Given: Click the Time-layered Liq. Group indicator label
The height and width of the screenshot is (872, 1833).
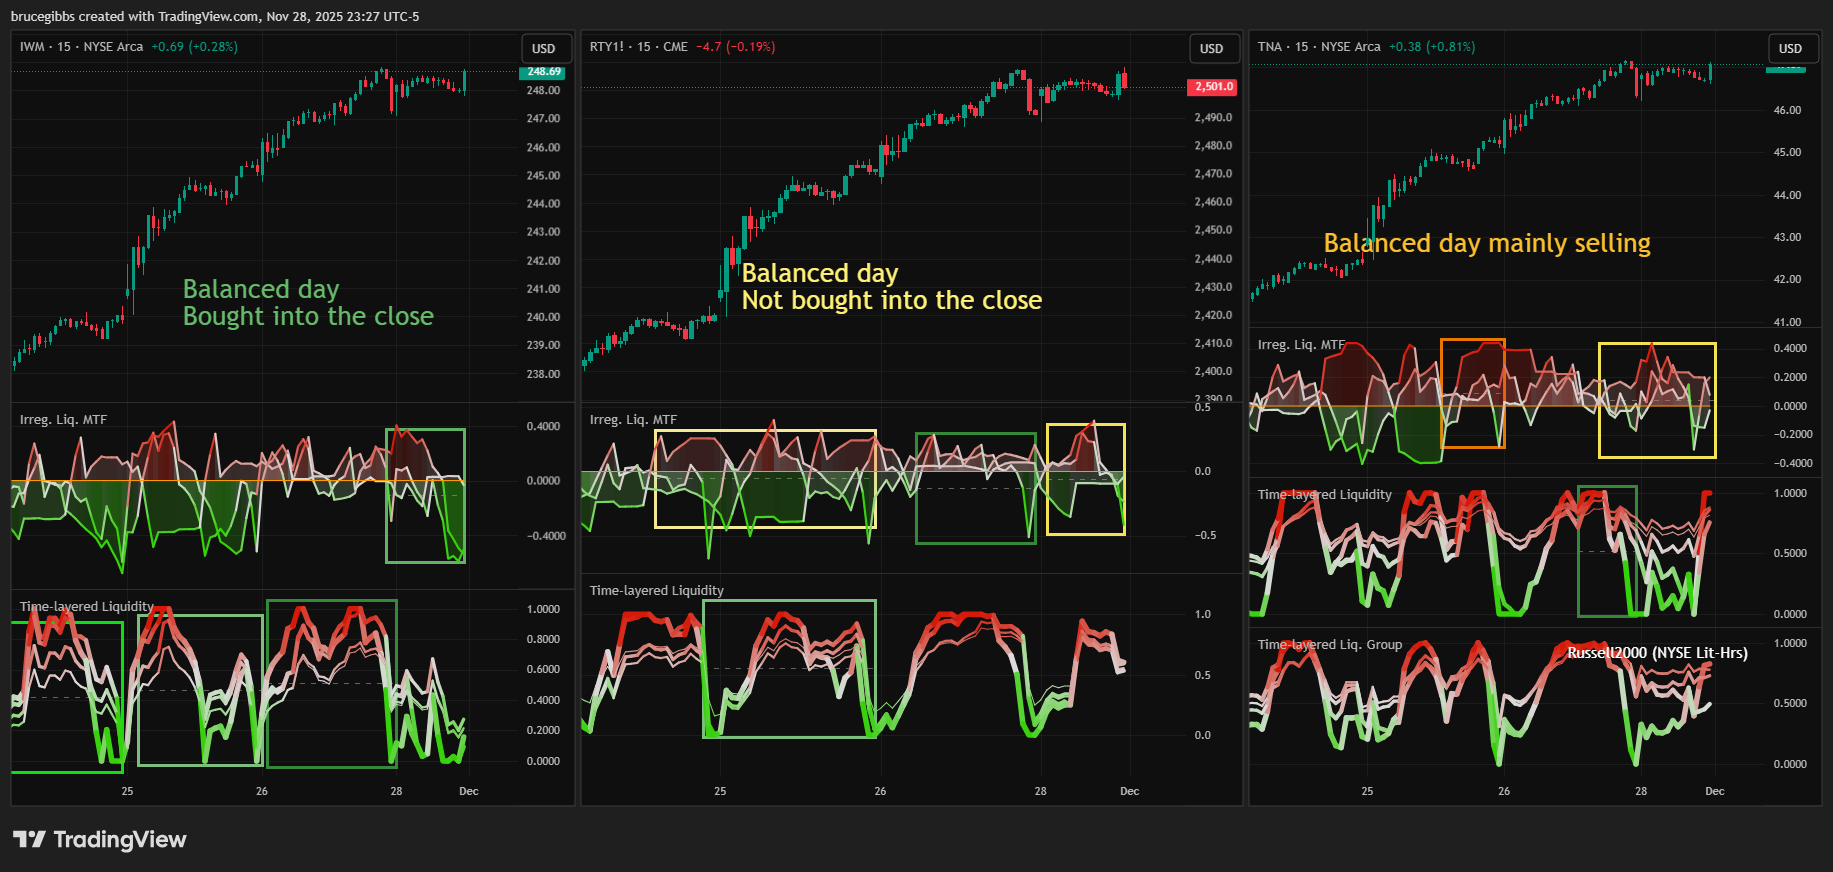Looking at the screenshot, I should click(x=1329, y=645).
